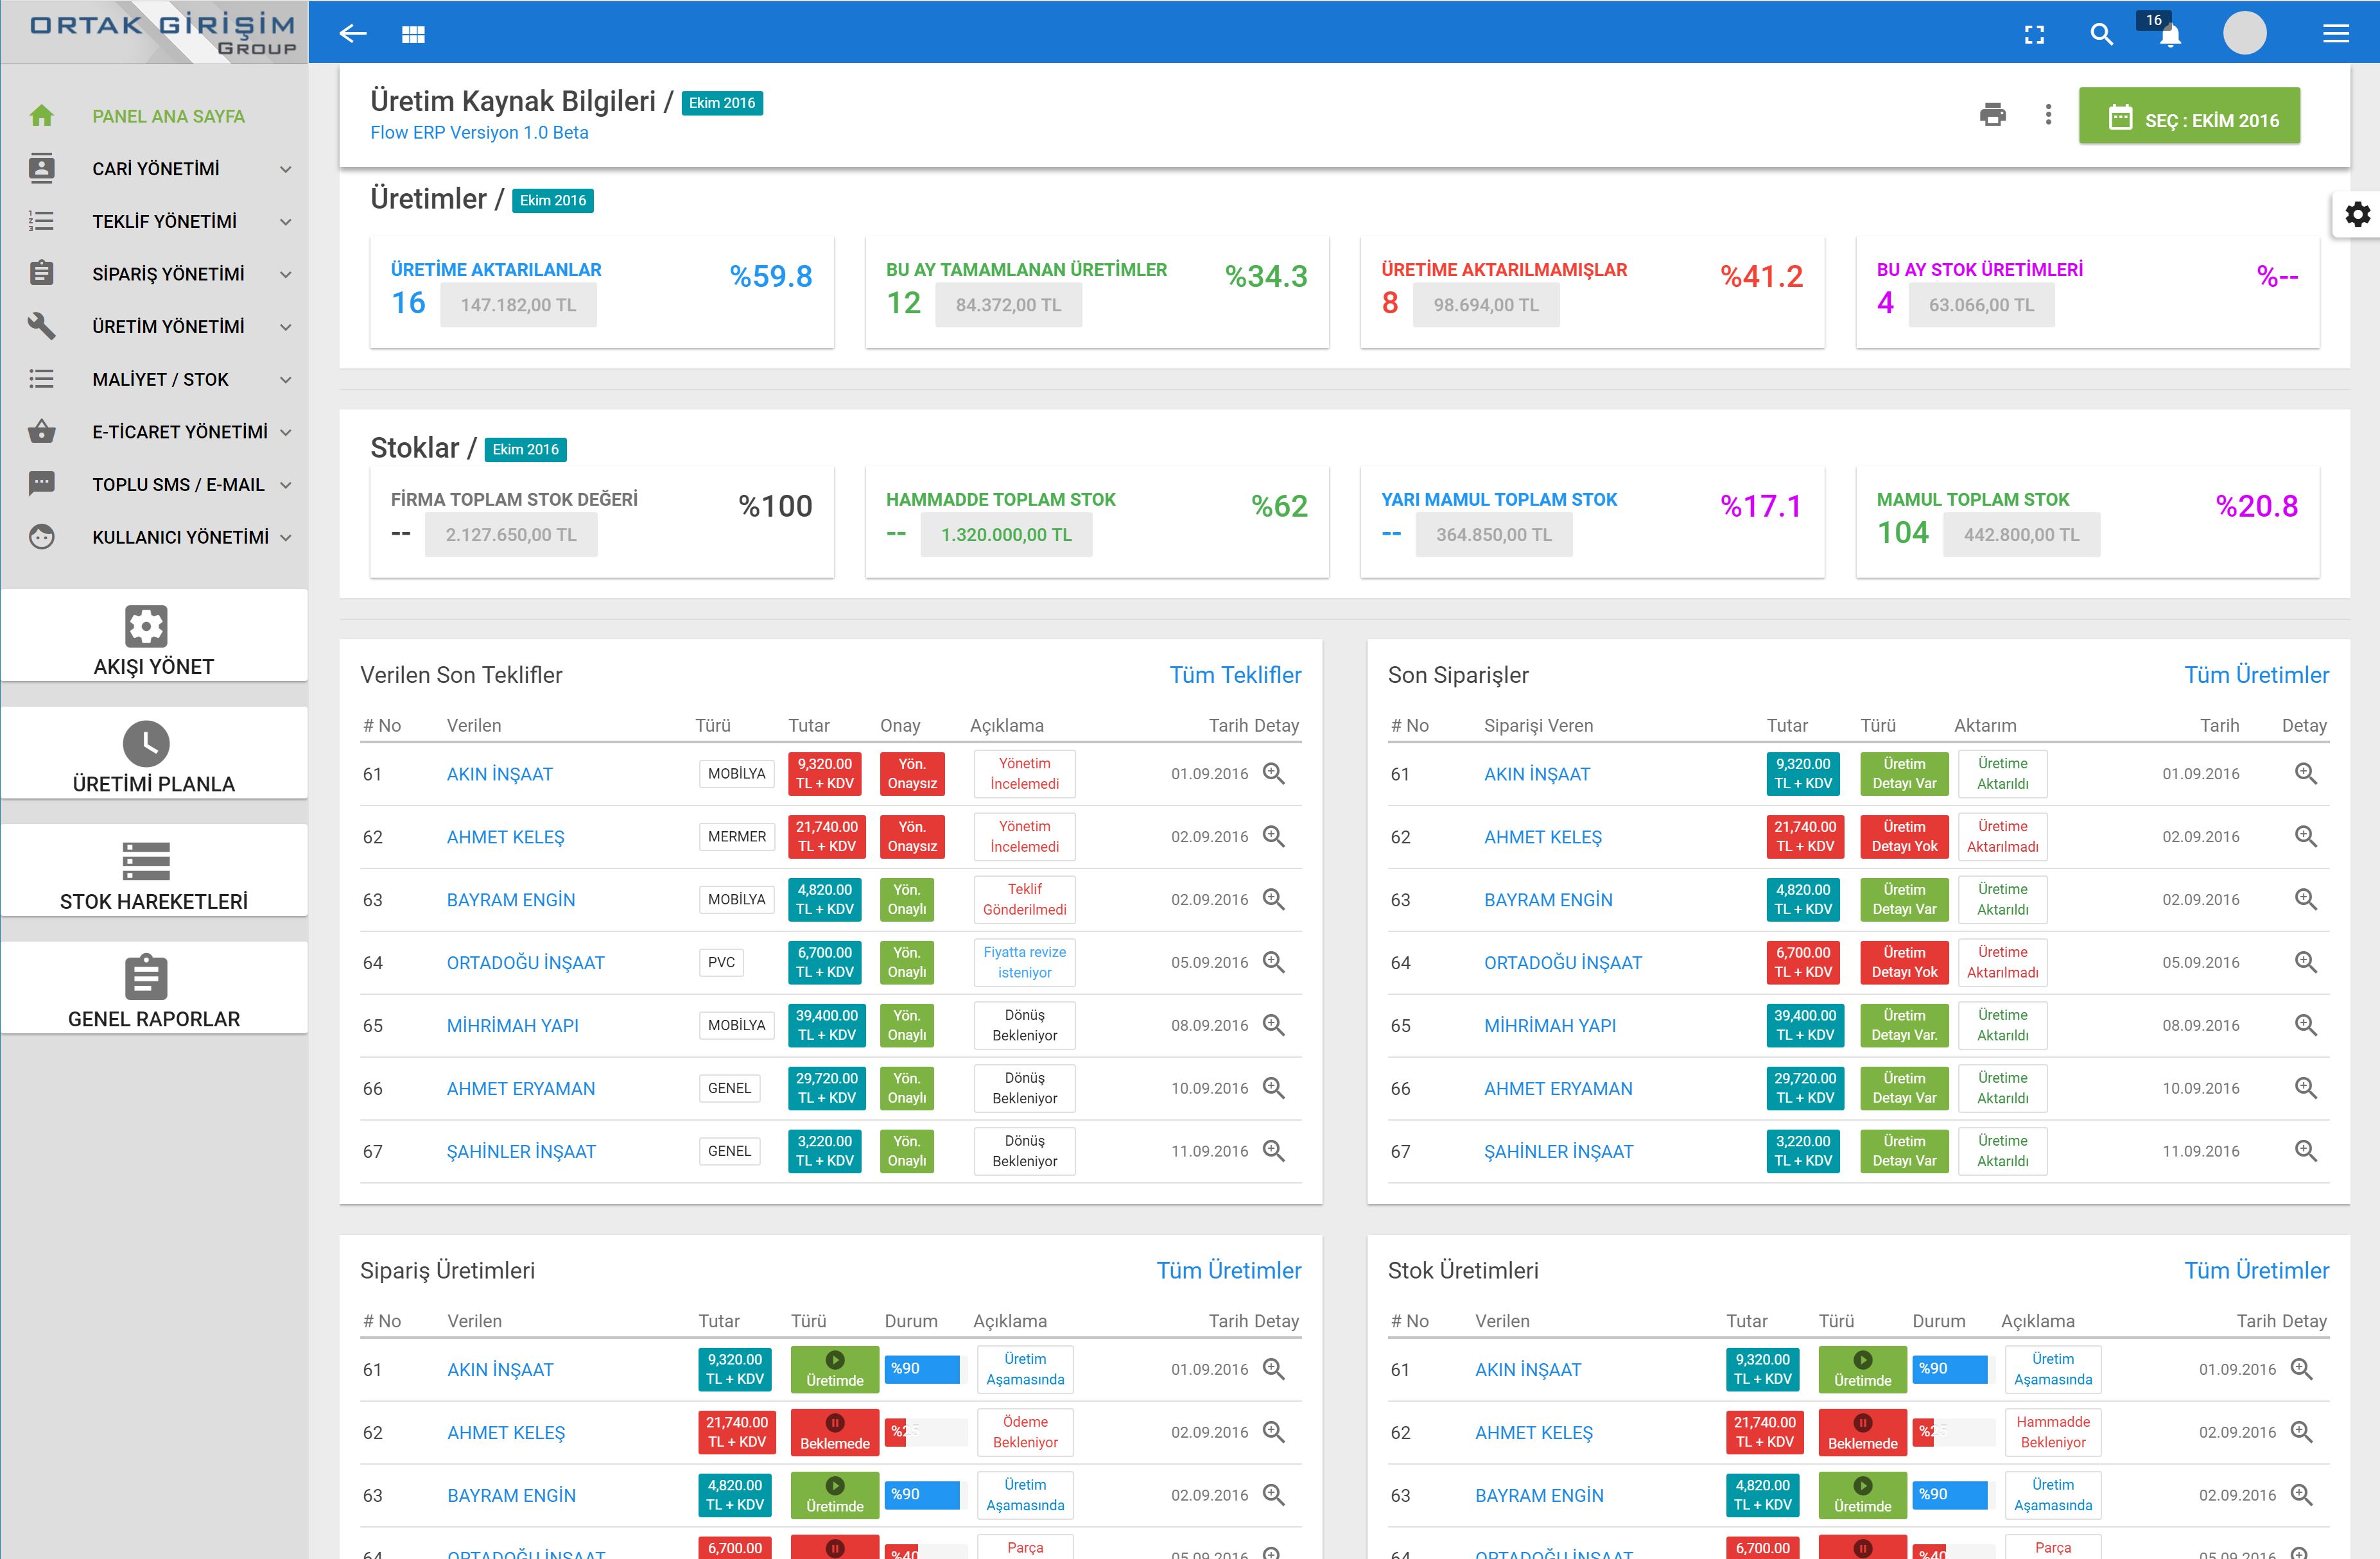Viewport: 2380px width, 1559px height.
Task: Open MİHRİMAH YAPI link in Son Siparişler
Action: click(x=1549, y=1026)
